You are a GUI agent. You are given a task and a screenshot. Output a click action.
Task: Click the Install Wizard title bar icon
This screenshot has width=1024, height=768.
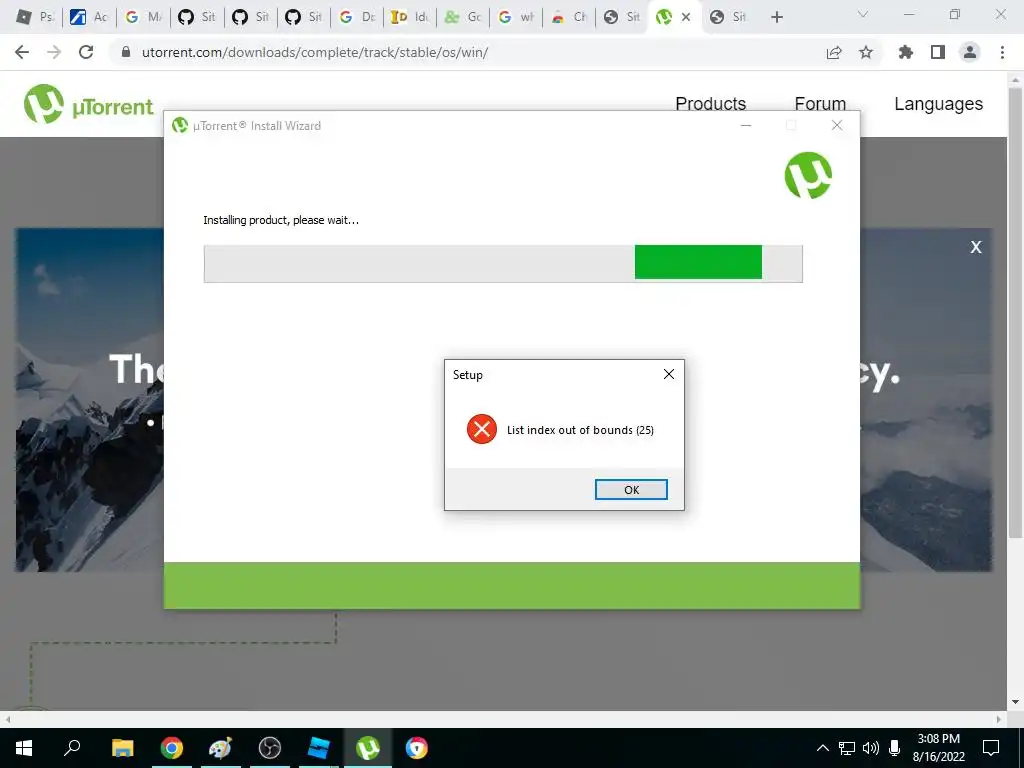180,125
